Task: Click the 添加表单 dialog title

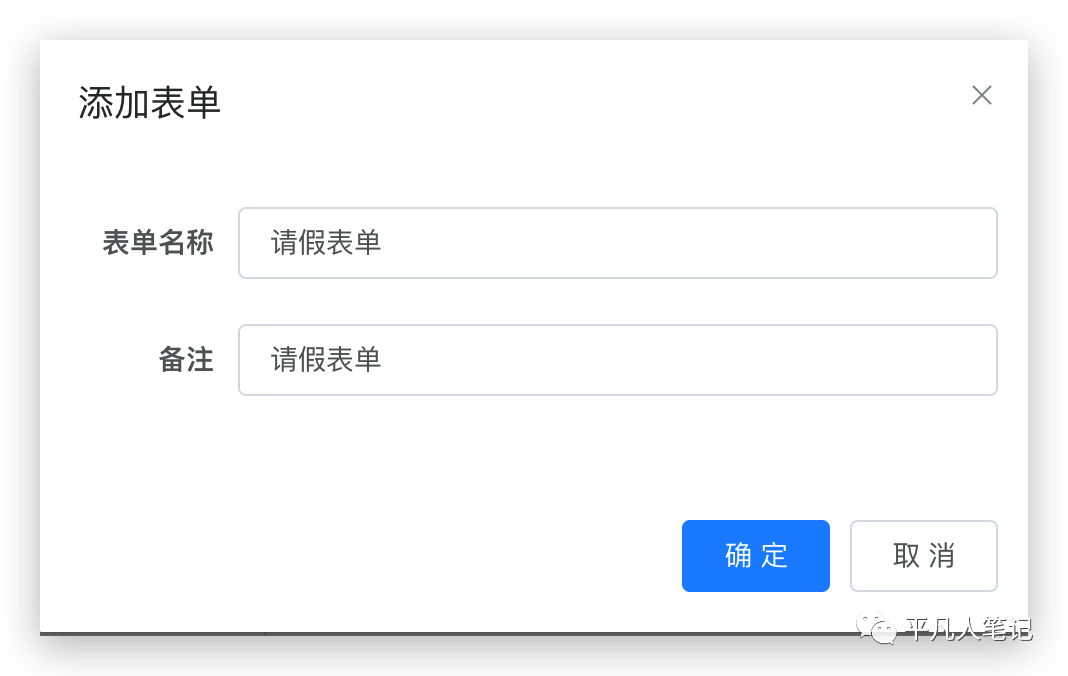Action: pyautogui.click(x=149, y=103)
